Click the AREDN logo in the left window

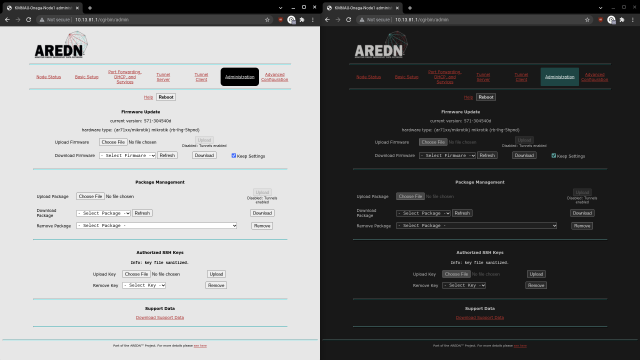pyautogui.click(x=61, y=45)
